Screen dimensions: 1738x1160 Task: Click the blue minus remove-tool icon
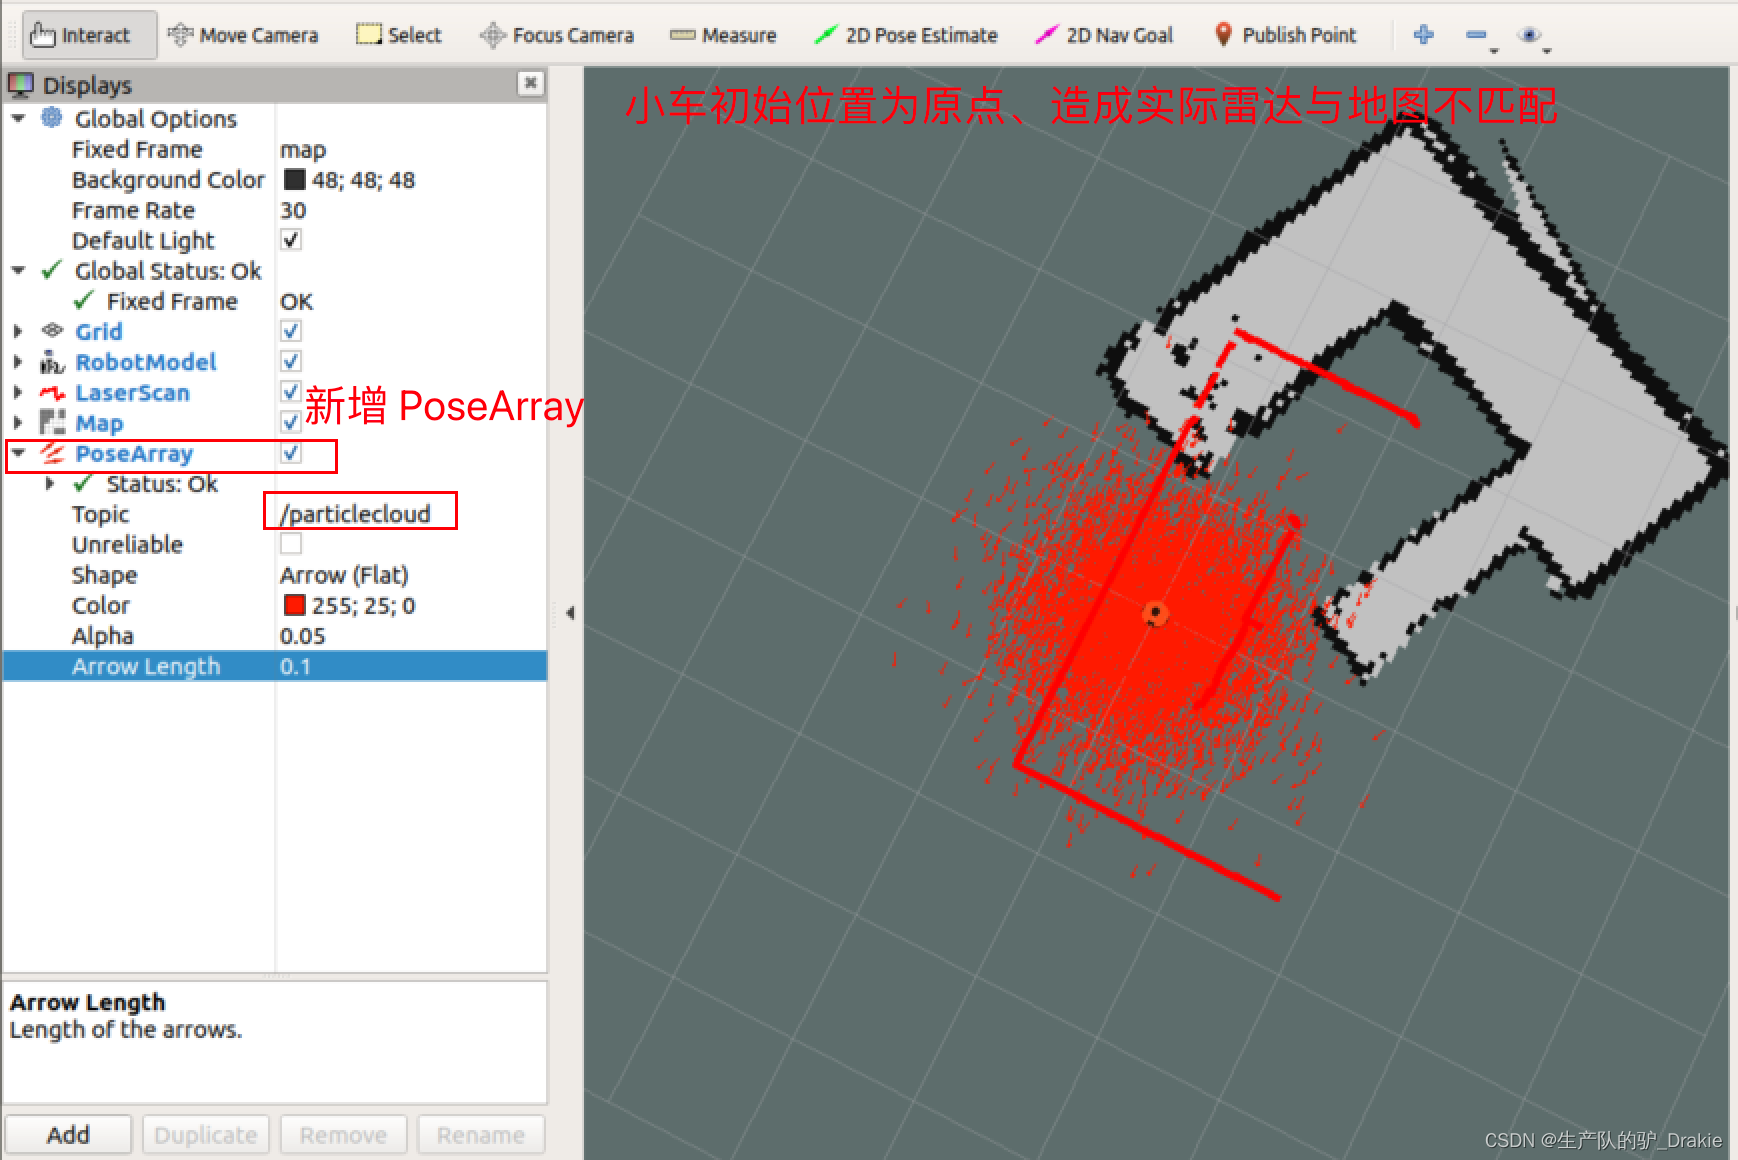click(x=1476, y=35)
